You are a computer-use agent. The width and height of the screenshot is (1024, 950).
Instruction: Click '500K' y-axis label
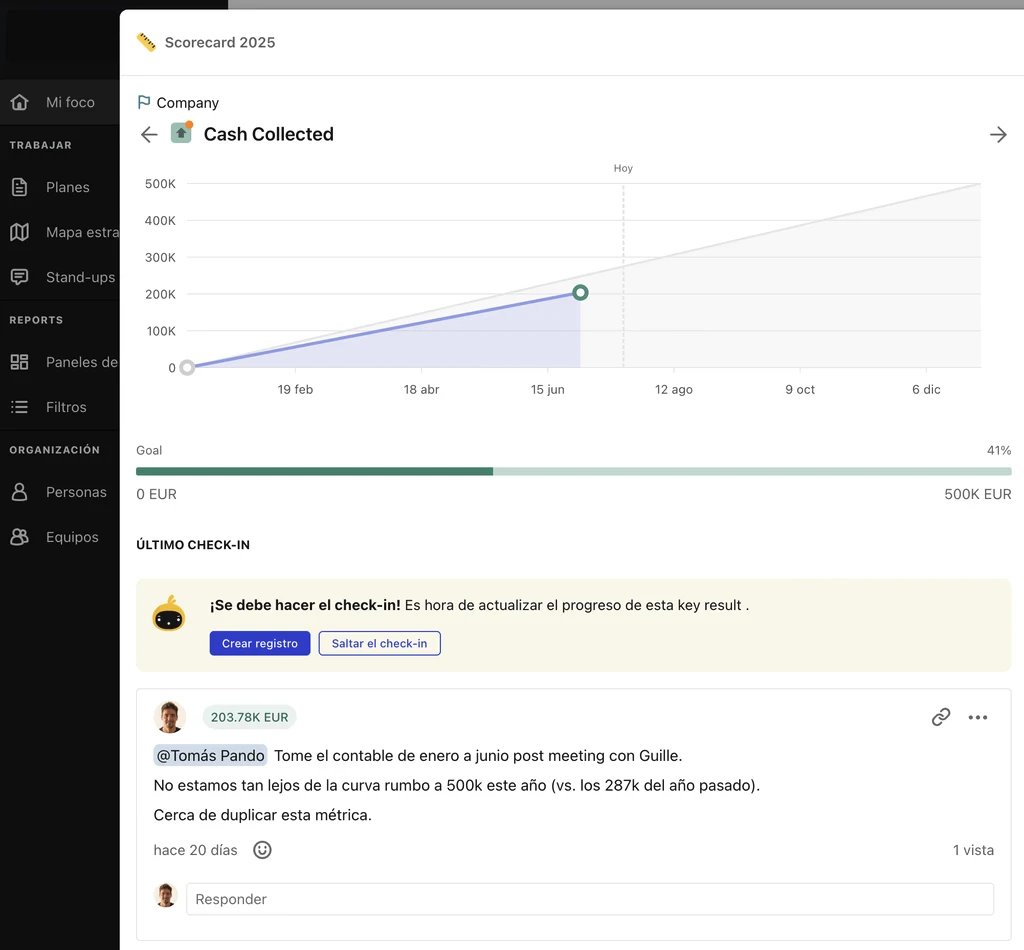click(x=160, y=184)
